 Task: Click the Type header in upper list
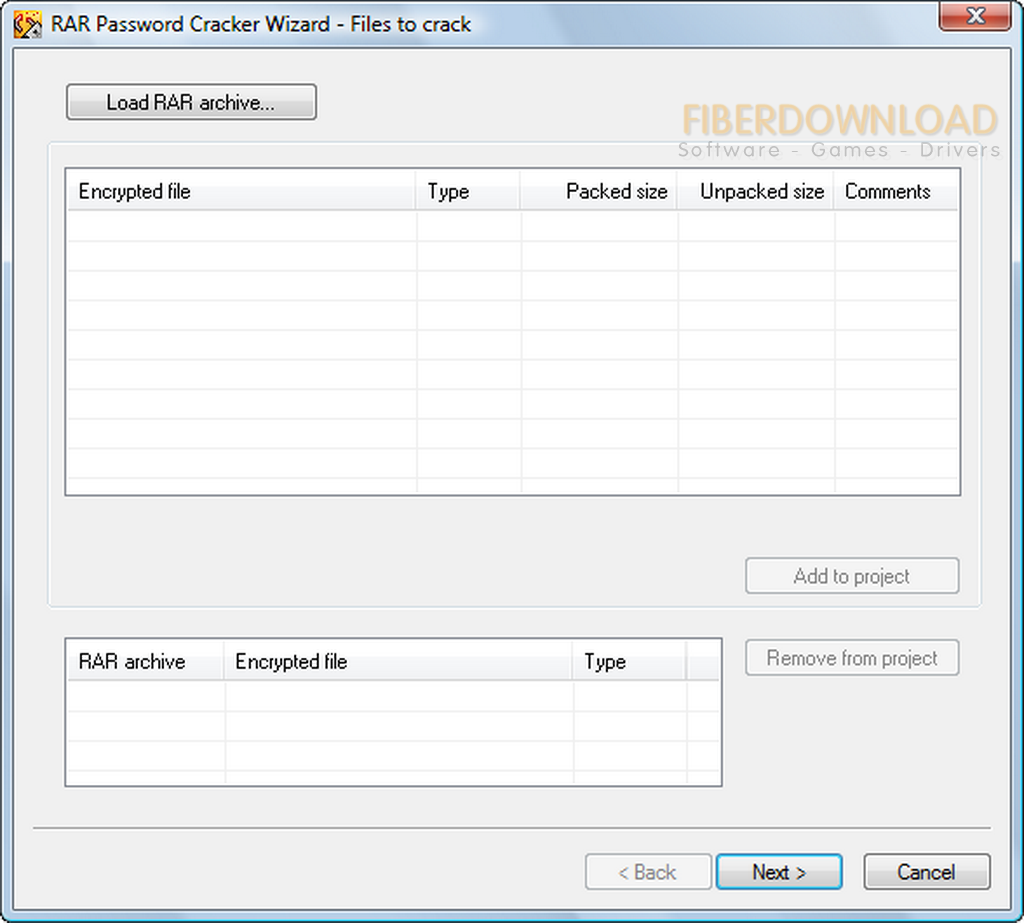467,191
